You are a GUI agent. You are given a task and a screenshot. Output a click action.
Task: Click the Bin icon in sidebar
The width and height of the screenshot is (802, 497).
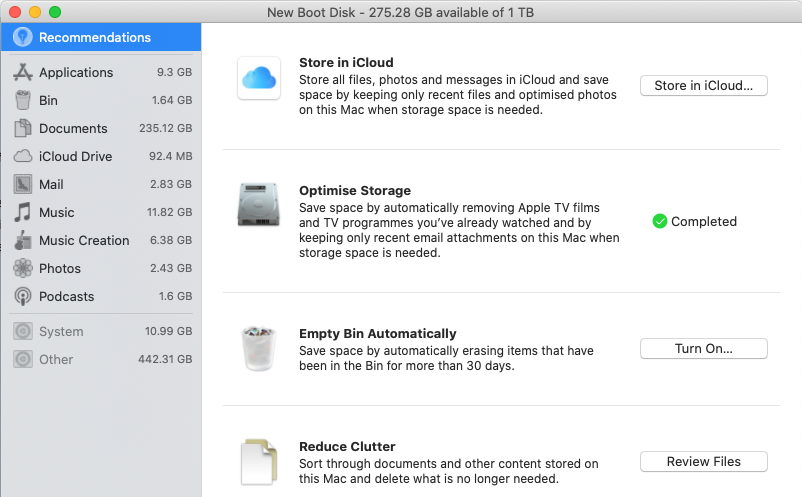(23, 100)
